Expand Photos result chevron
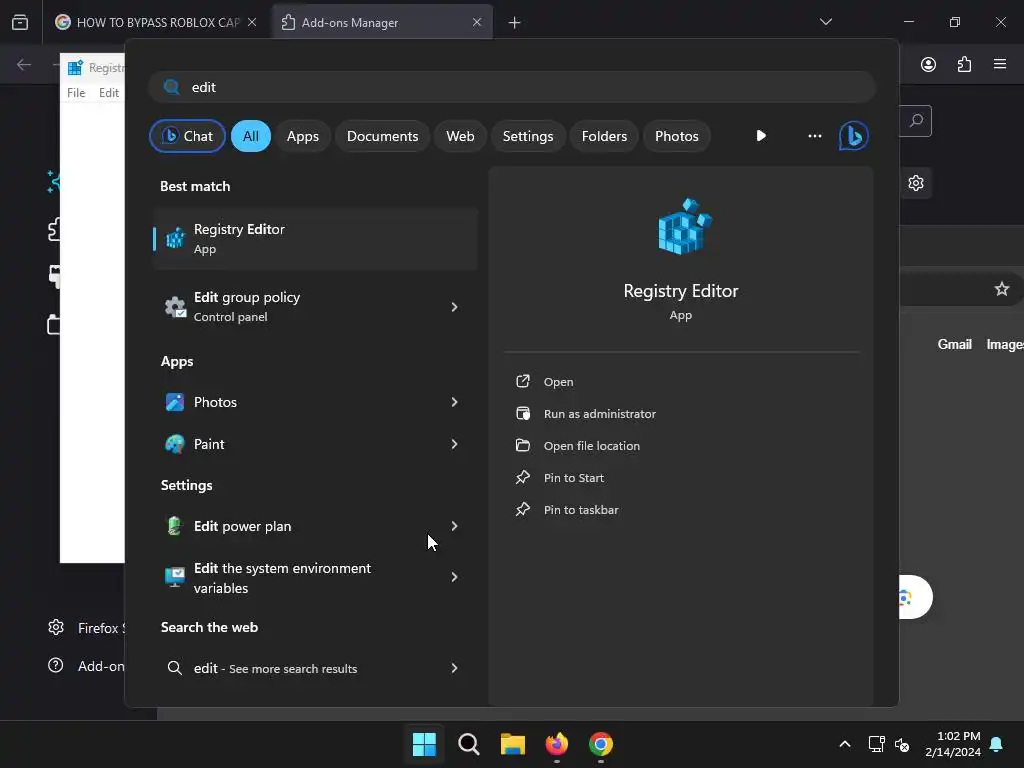The width and height of the screenshot is (1024, 768). point(455,402)
